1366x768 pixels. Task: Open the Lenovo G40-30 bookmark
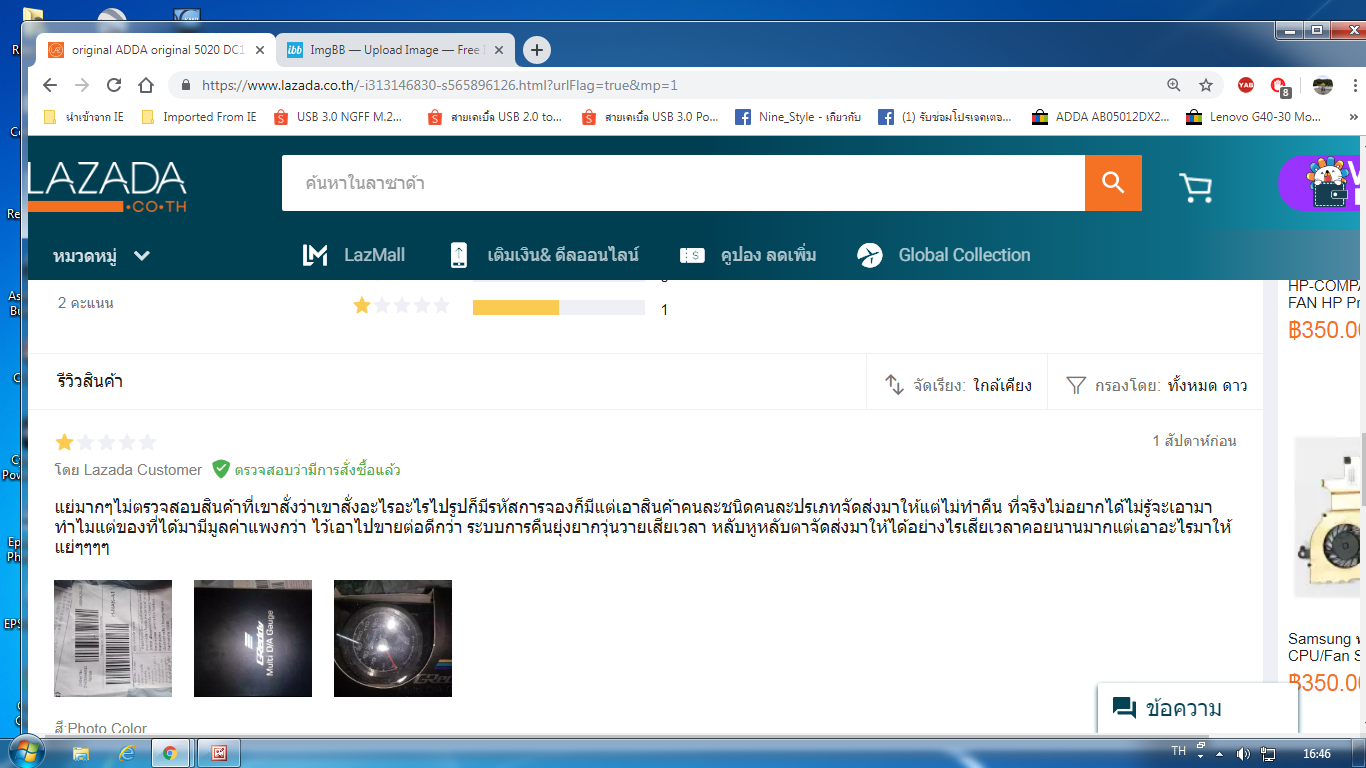click(x=1254, y=117)
